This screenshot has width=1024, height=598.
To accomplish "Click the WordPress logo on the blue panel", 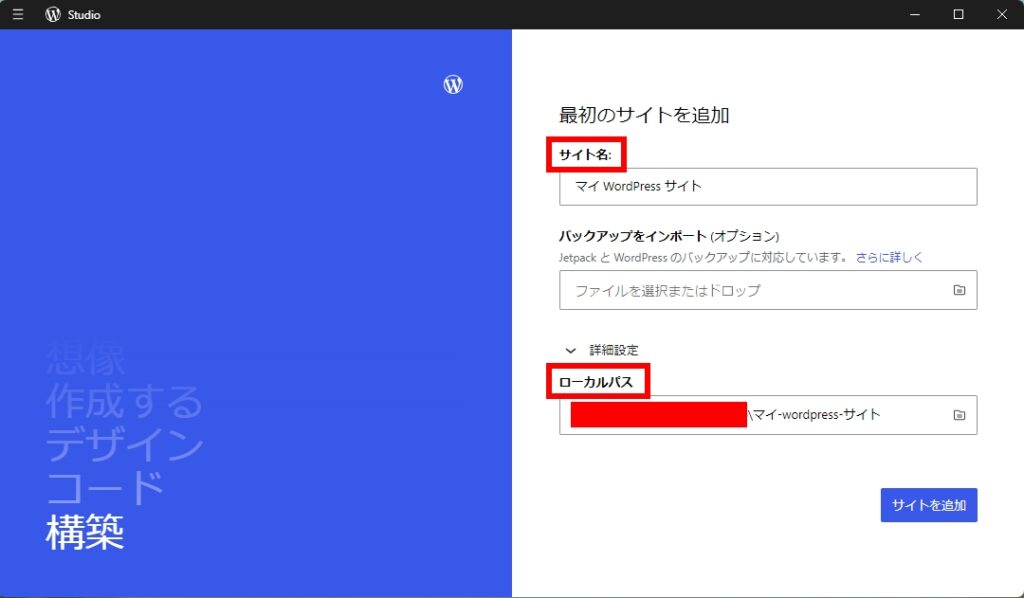I will pos(452,84).
